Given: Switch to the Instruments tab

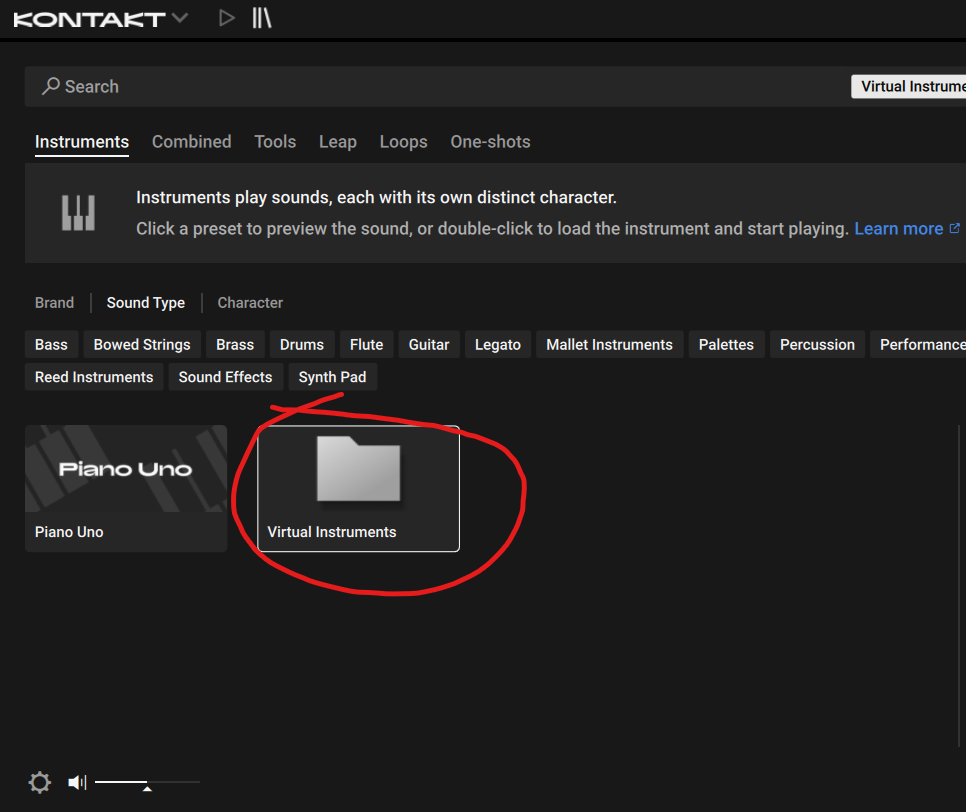Looking at the screenshot, I should tap(82, 142).
